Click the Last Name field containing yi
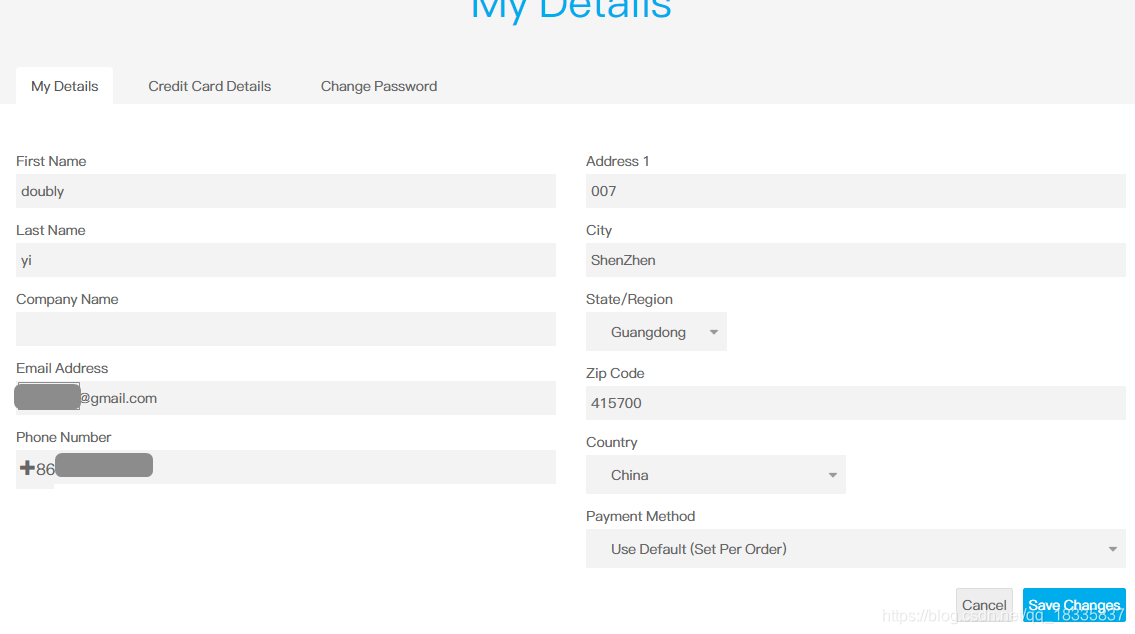The image size is (1135, 634). [286, 260]
